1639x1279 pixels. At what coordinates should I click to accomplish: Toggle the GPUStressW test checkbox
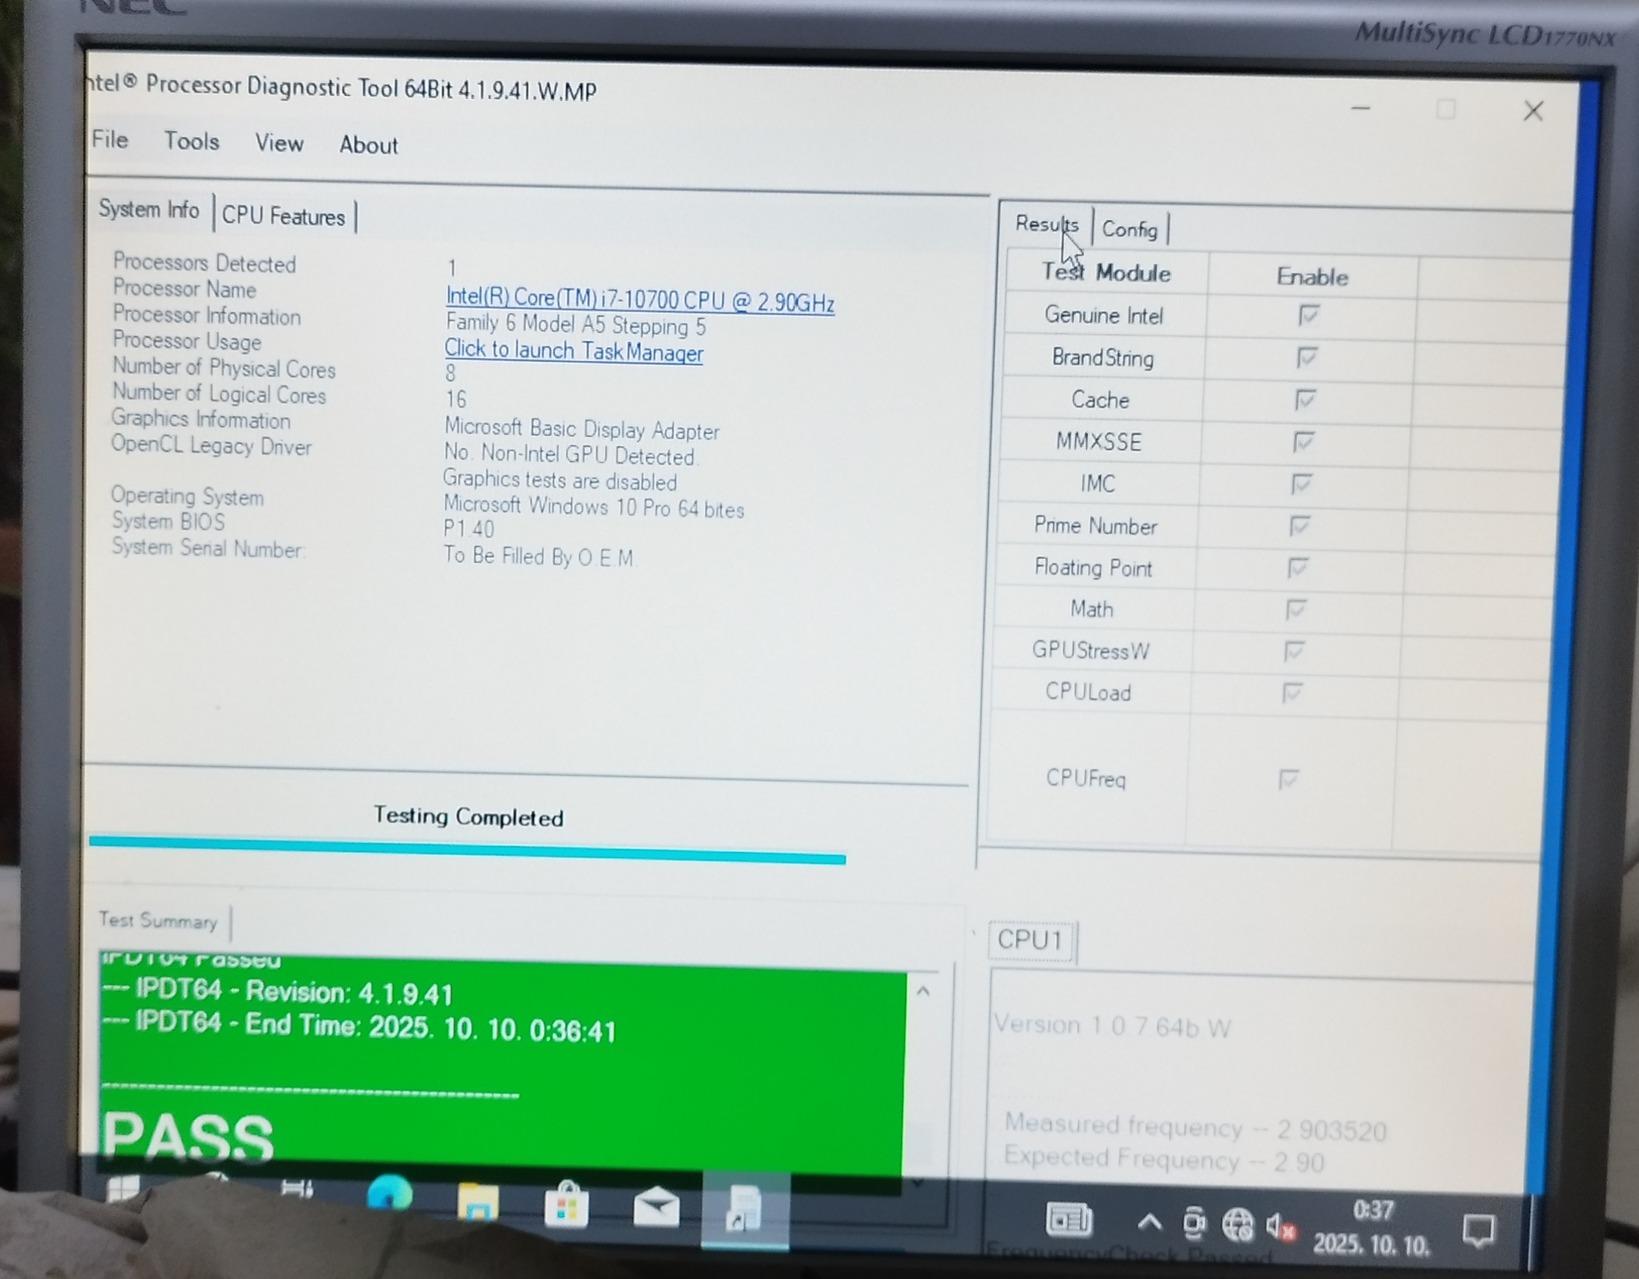(x=1293, y=651)
